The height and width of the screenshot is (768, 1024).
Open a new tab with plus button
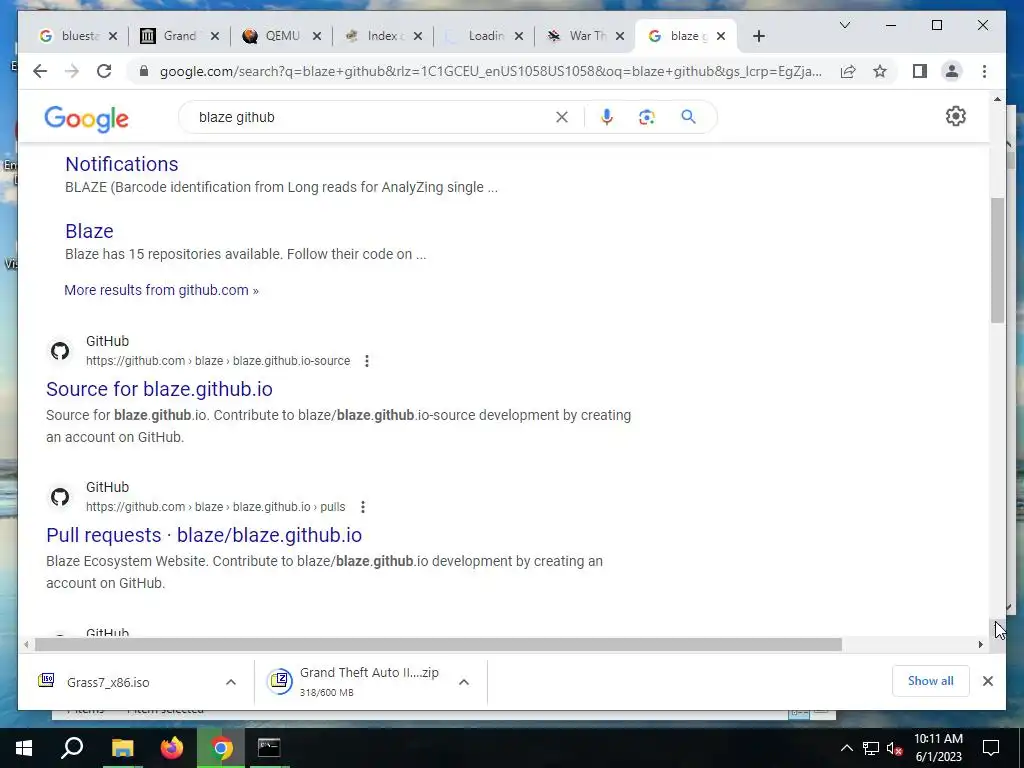click(x=758, y=36)
